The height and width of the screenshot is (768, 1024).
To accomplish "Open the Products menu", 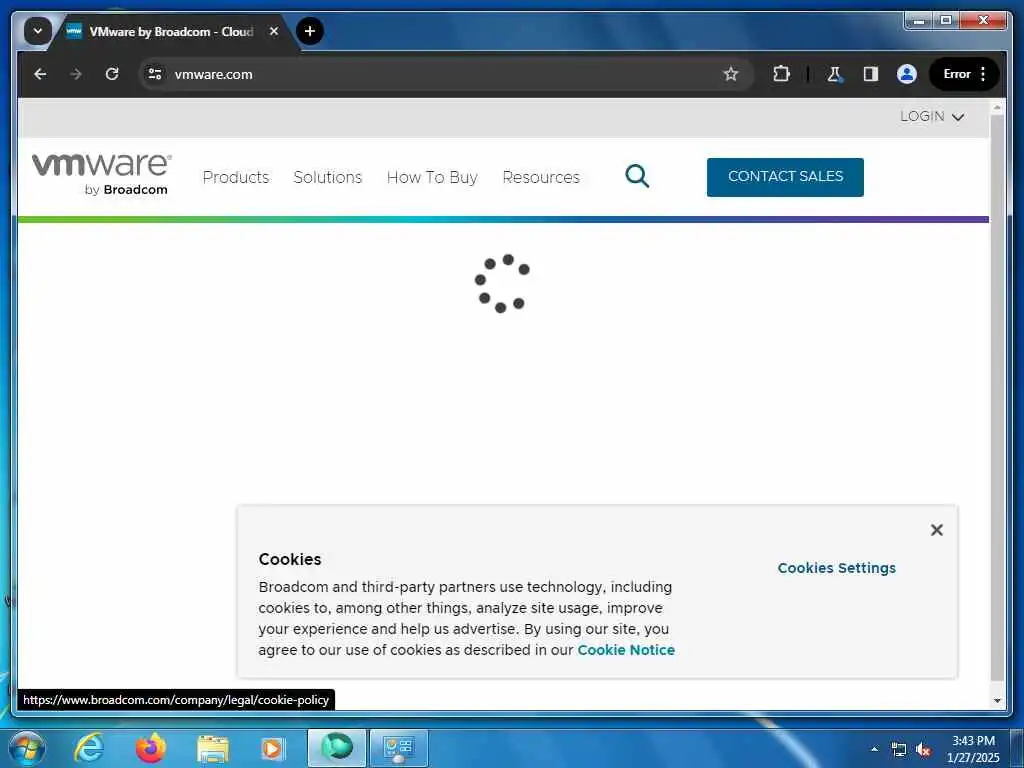I will click(x=236, y=177).
